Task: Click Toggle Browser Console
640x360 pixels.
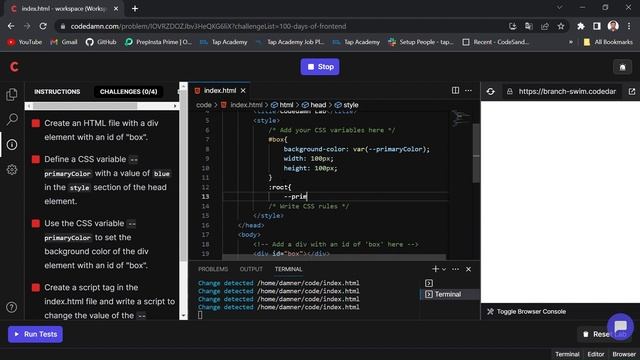Action: tap(527, 311)
